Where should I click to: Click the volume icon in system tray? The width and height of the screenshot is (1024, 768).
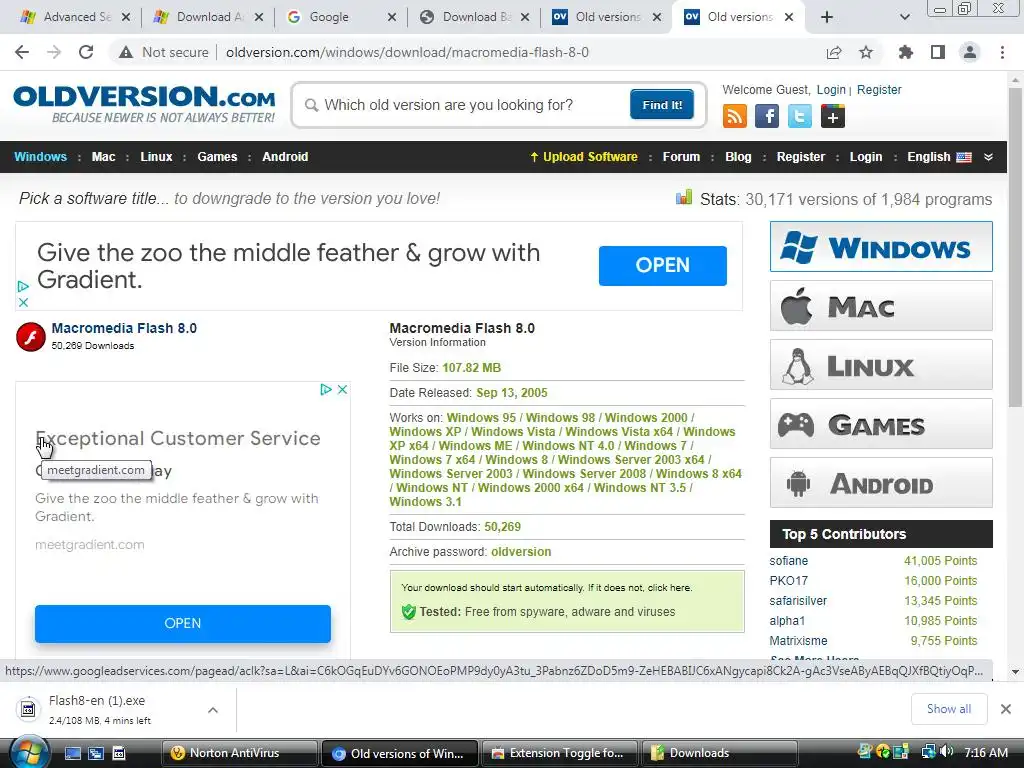pos(947,752)
